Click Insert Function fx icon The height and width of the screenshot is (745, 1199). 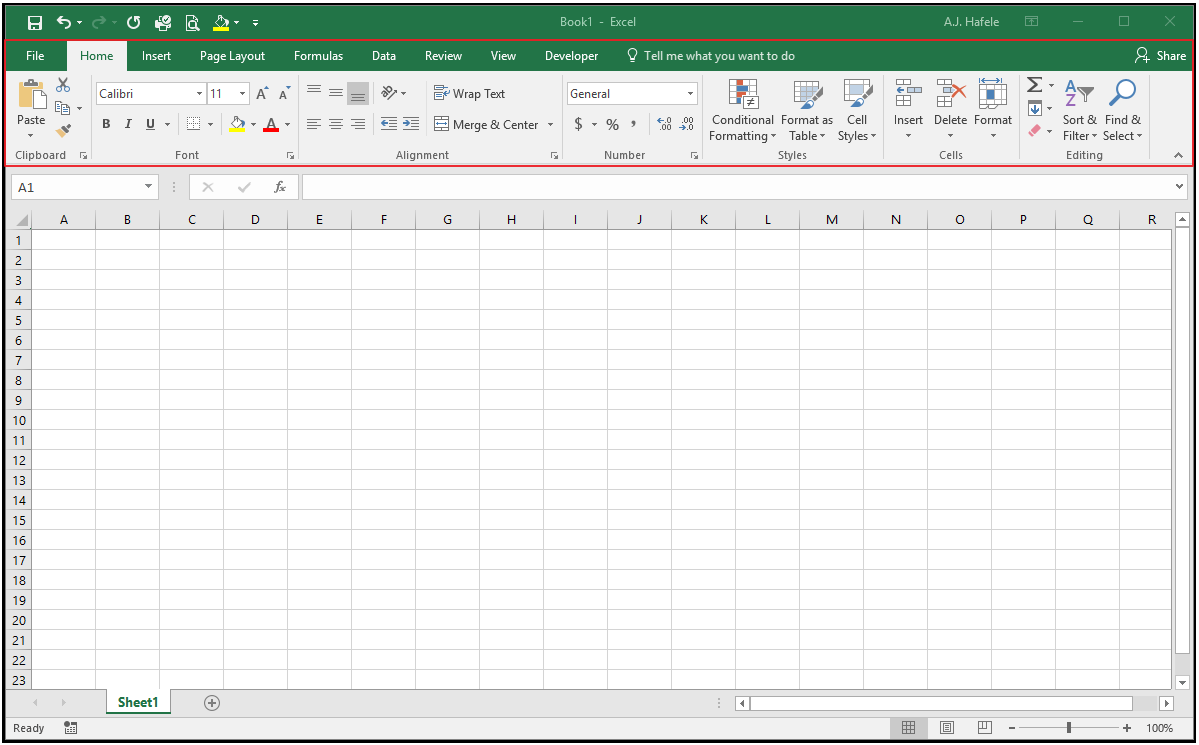tap(280, 187)
